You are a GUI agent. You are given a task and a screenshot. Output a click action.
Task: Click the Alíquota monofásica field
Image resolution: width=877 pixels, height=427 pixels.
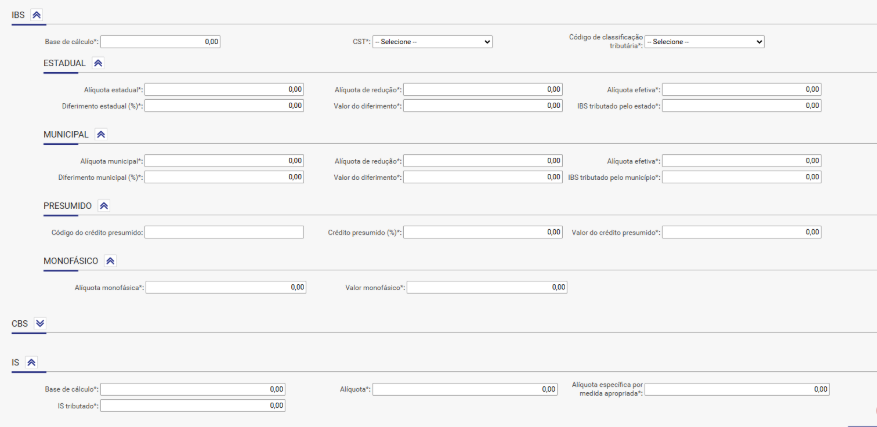[x=226, y=287]
